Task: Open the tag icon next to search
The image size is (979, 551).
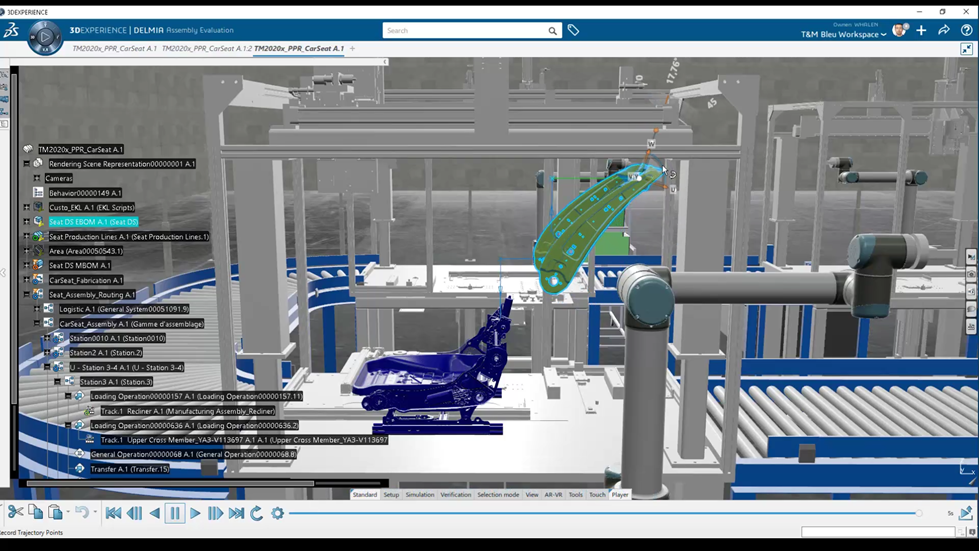Action: [573, 30]
